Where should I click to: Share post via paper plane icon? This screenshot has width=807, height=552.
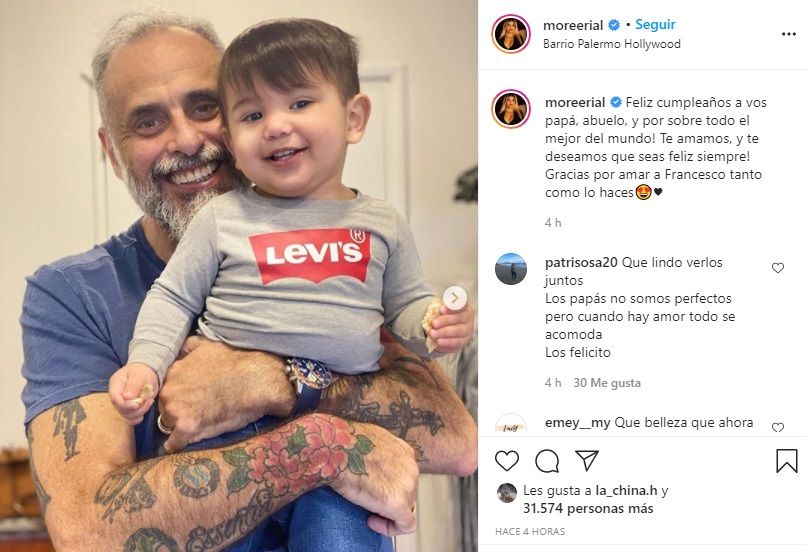(586, 460)
